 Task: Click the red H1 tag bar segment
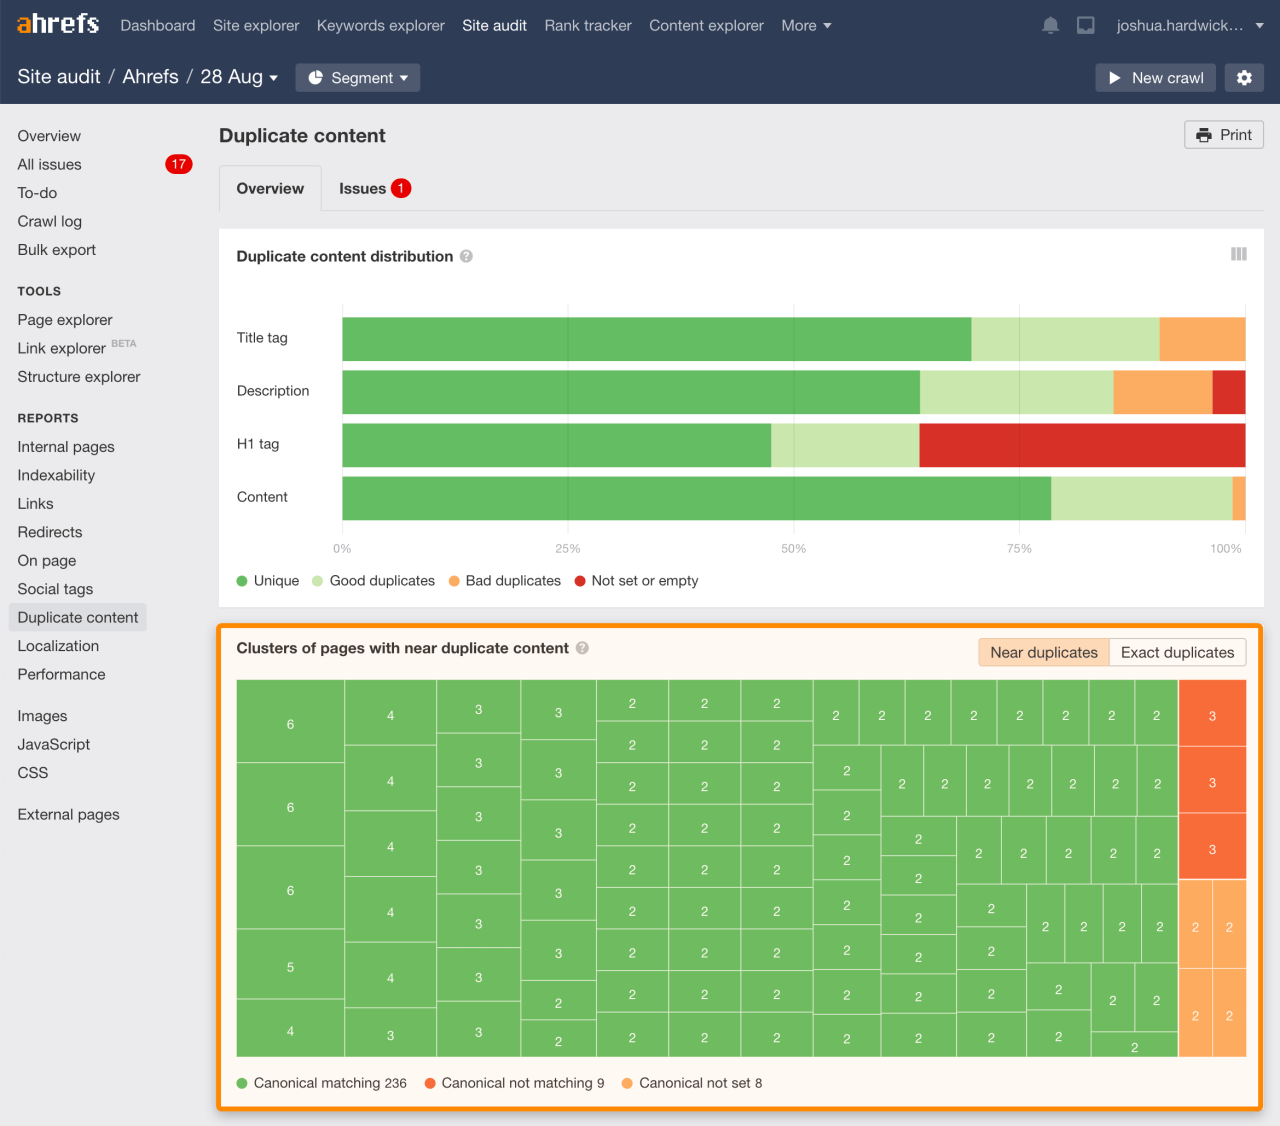1081,445
